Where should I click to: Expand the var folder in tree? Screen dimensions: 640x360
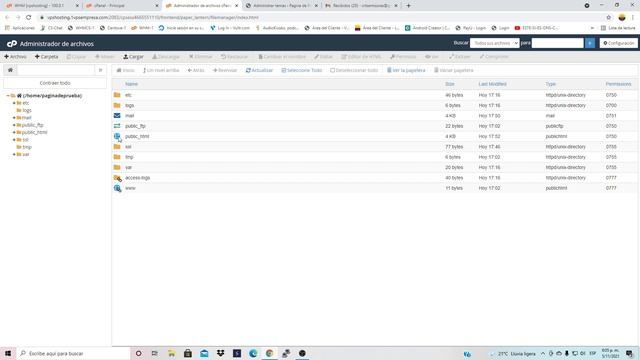coord(14,154)
